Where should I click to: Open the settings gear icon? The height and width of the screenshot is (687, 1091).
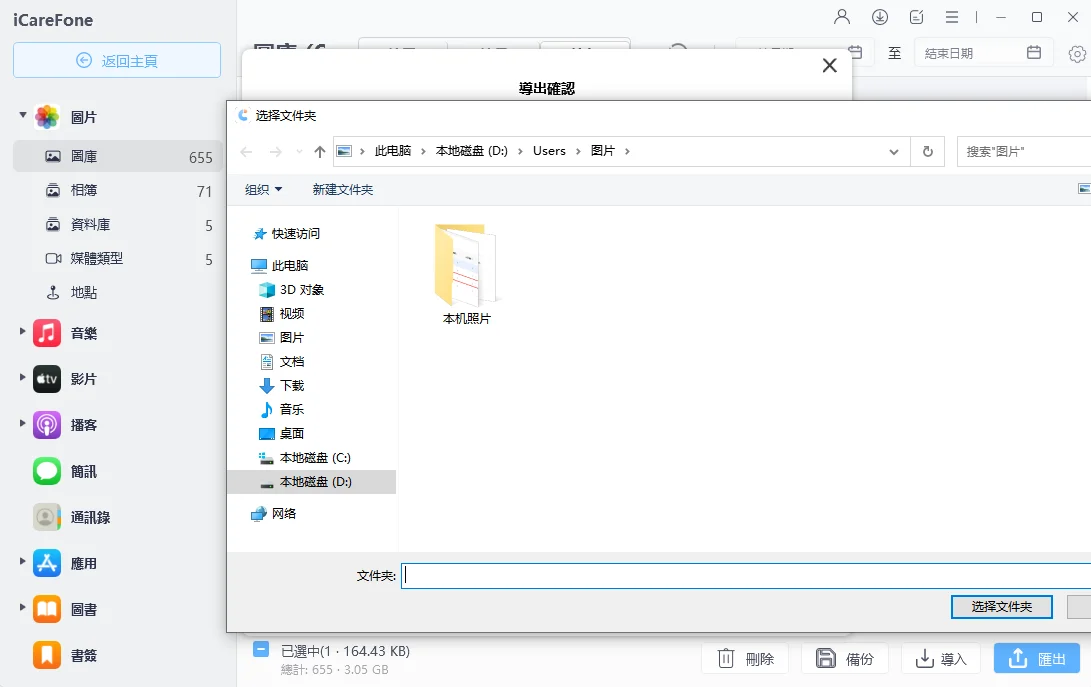1077,54
